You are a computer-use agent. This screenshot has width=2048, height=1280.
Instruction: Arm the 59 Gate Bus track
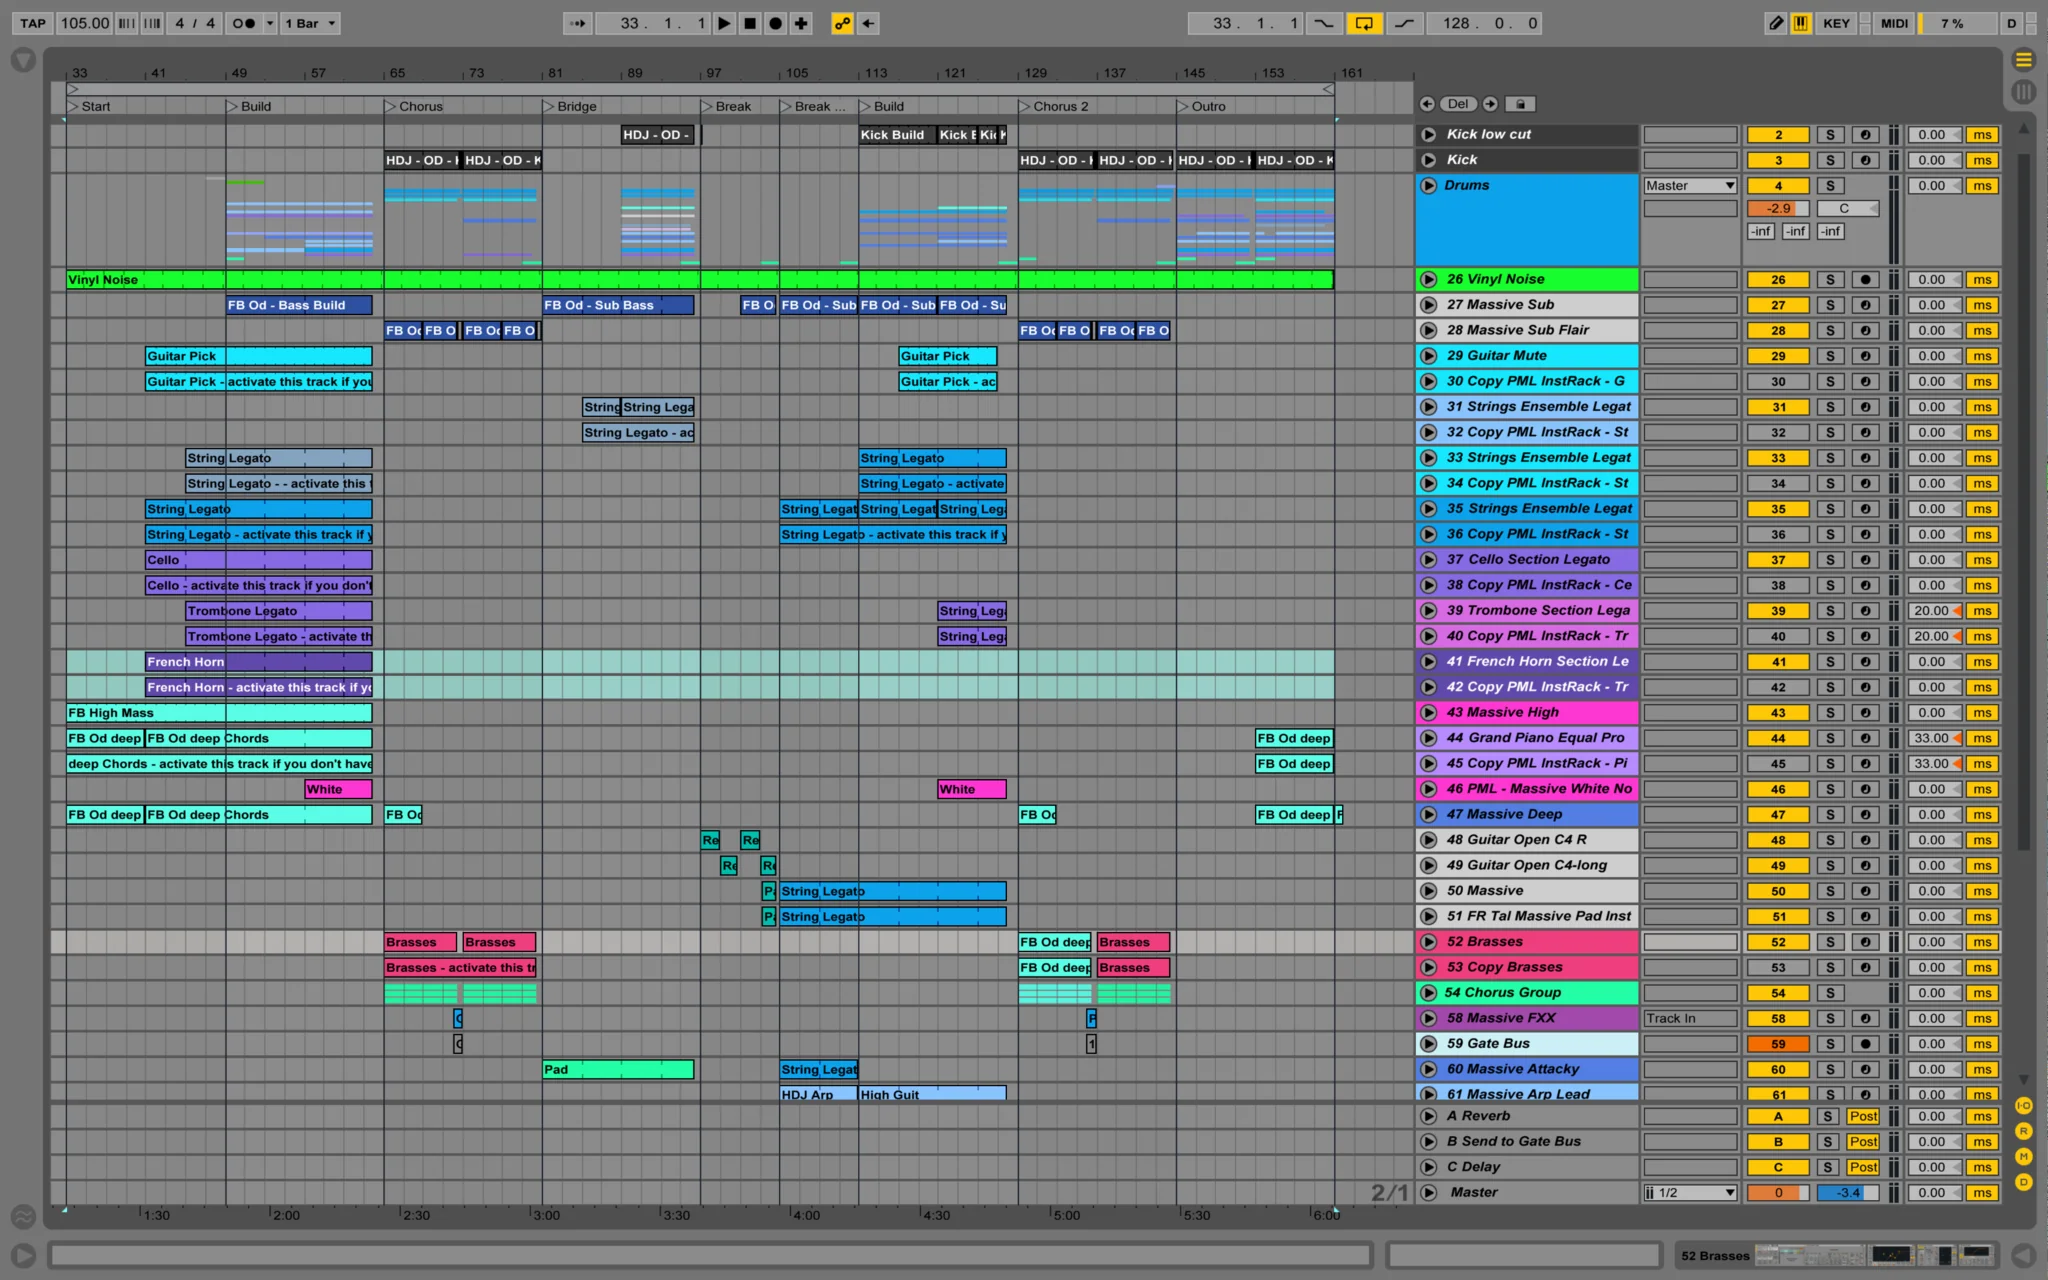(x=1865, y=1044)
